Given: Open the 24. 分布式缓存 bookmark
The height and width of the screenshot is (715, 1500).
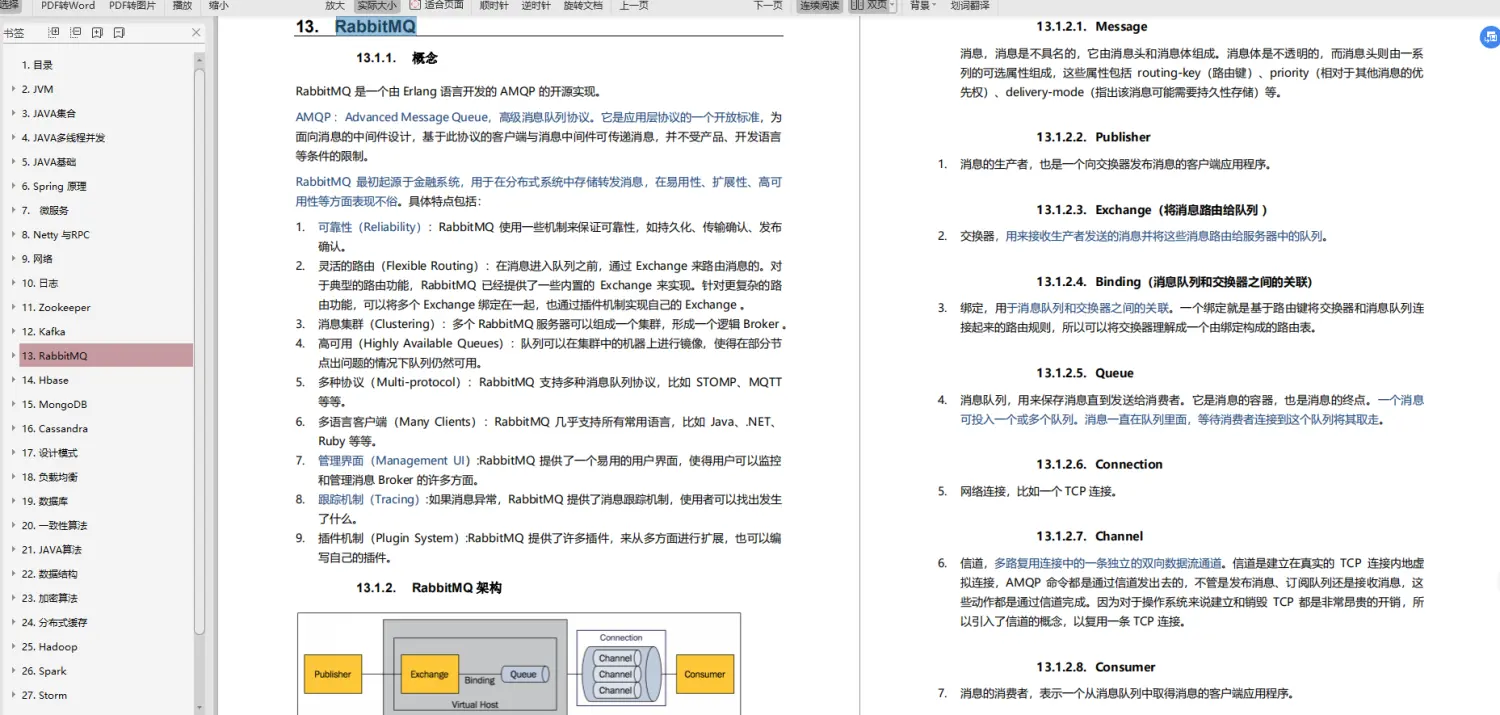Looking at the screenshot, I should (54, 622).
